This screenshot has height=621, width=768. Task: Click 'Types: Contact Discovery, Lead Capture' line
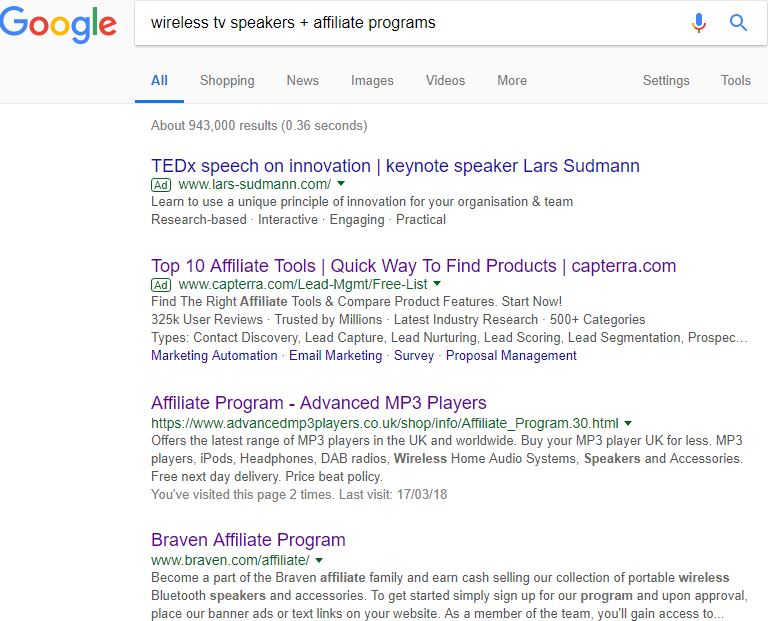pyautogui.click(x=449, y=338)
